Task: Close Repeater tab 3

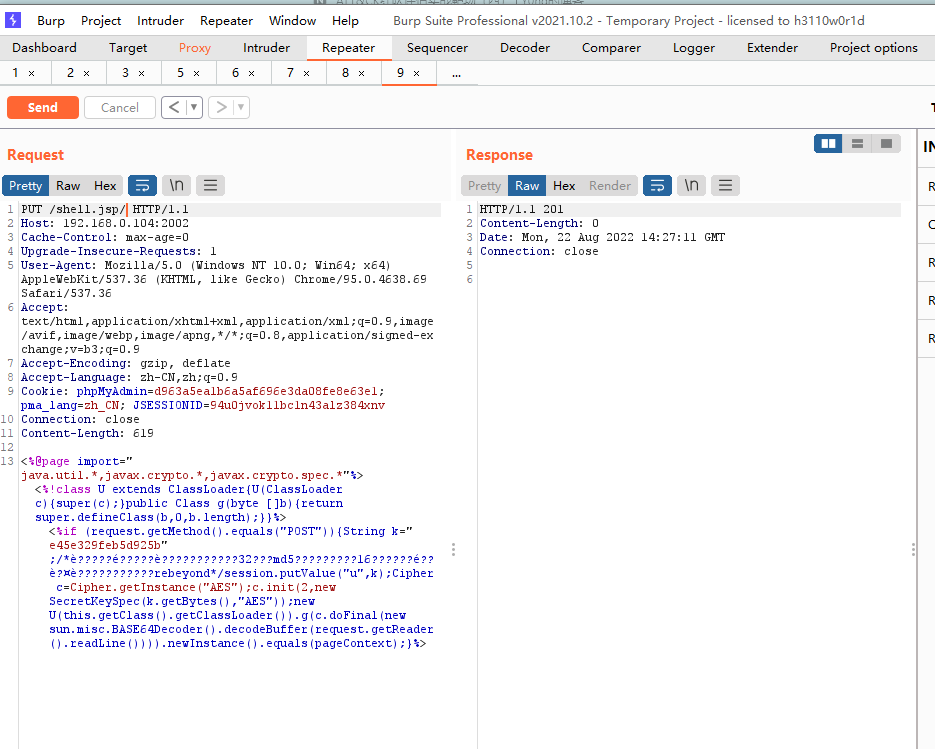Action: [x=141, y=73]
